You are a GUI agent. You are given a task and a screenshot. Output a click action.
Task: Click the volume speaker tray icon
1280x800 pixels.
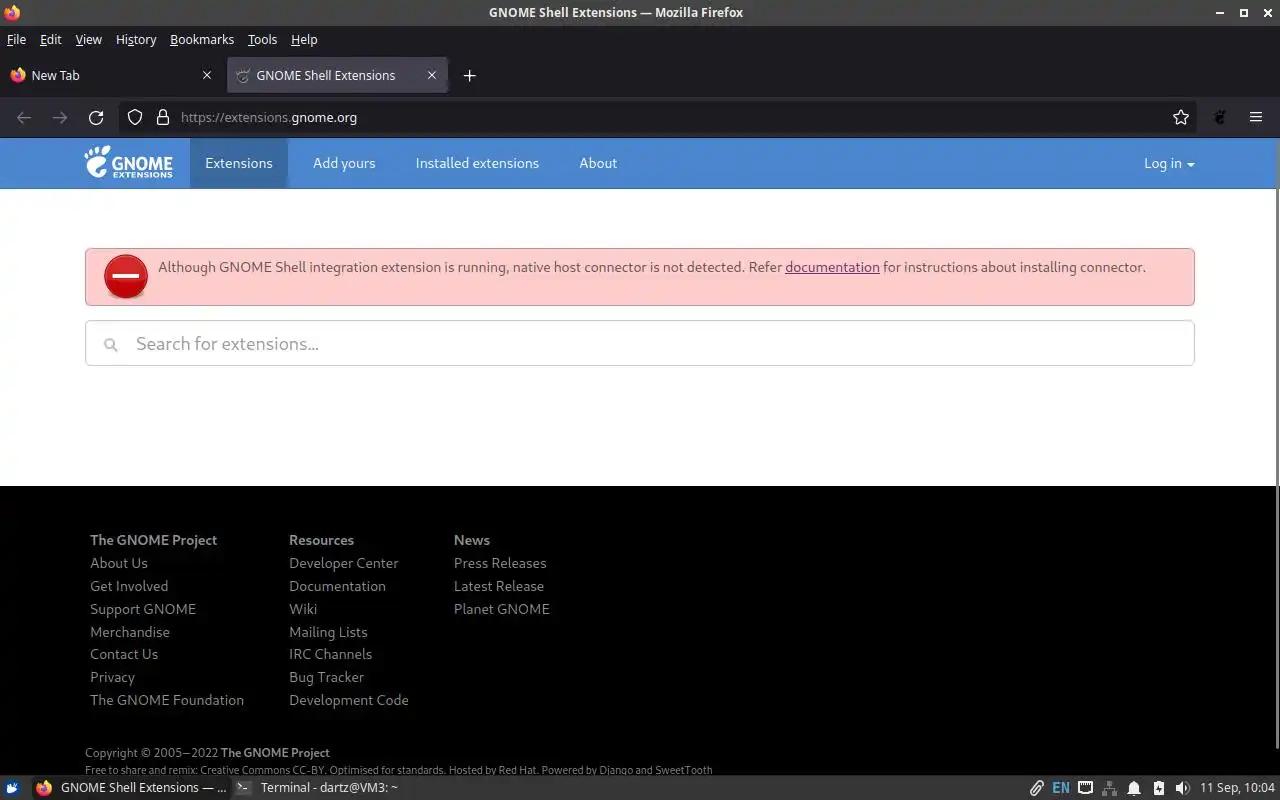point(1183,788)
